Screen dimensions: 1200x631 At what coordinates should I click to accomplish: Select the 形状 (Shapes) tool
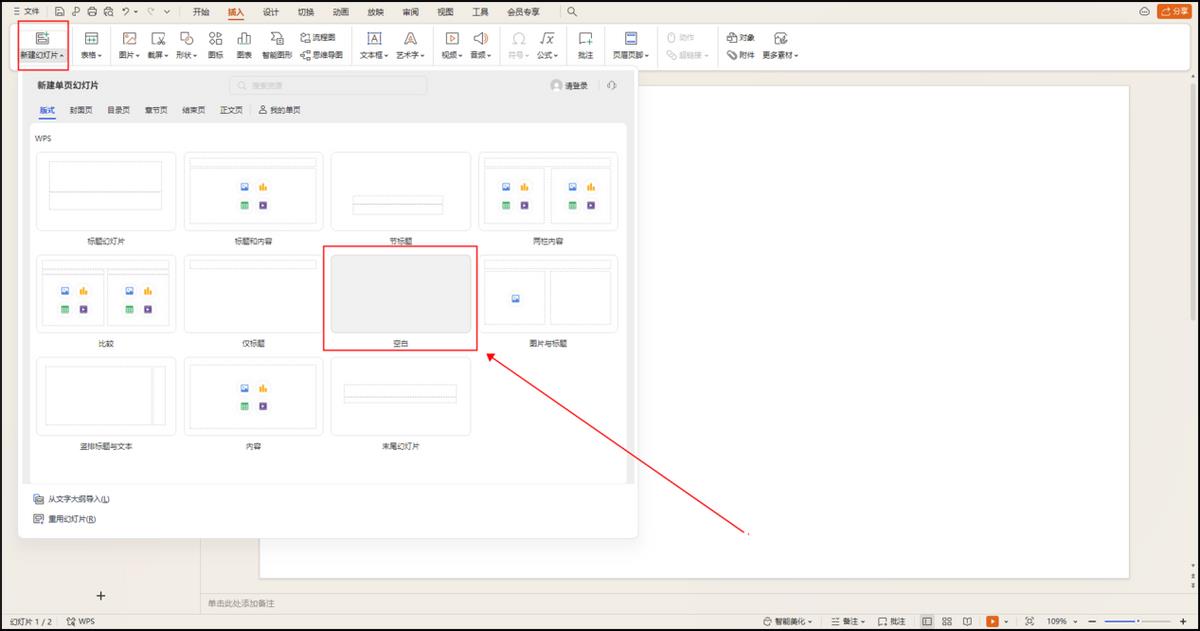tap(185, 39)
